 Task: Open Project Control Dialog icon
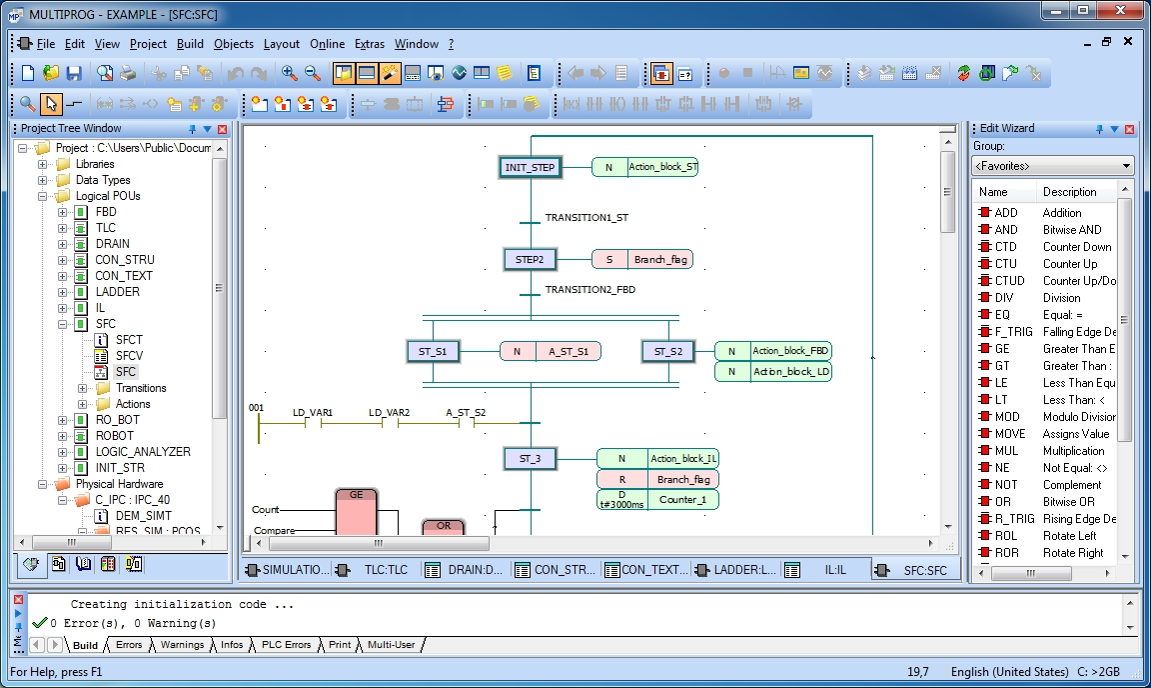[987, 73]
